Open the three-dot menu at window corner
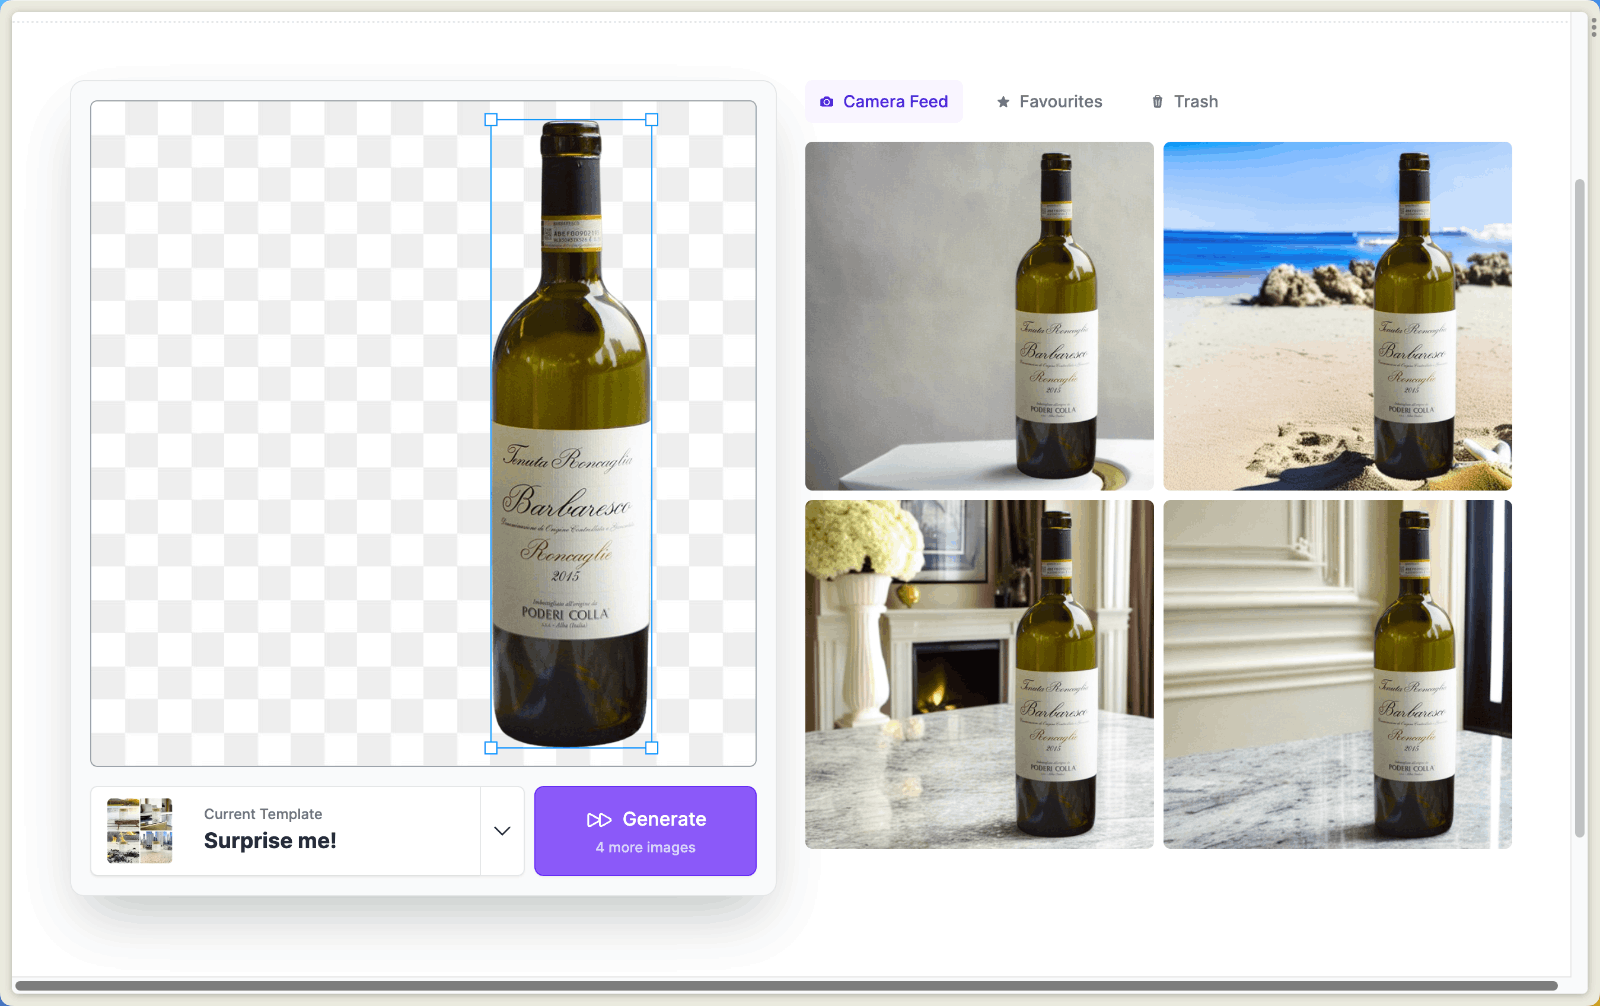Screen dimensions: 1600x1006 [x=1593, y=27]
